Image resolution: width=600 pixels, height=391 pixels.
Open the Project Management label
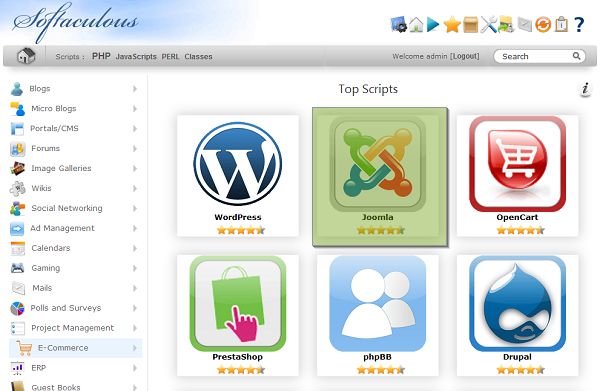point(73,328)
